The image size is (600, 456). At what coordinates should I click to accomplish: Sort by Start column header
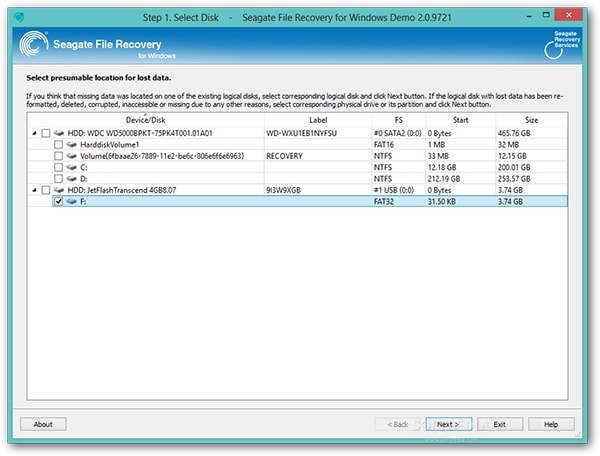point(461,120)
